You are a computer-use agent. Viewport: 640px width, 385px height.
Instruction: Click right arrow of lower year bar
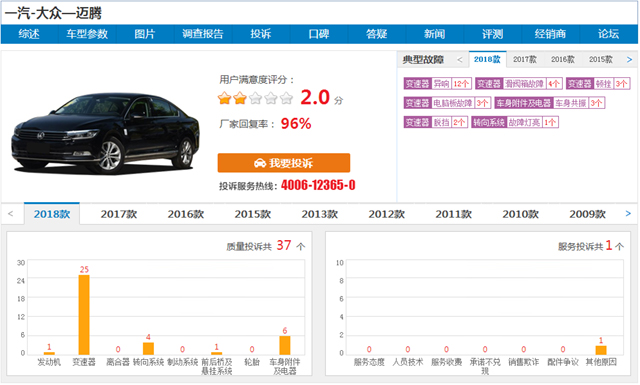tap(628, 214)
